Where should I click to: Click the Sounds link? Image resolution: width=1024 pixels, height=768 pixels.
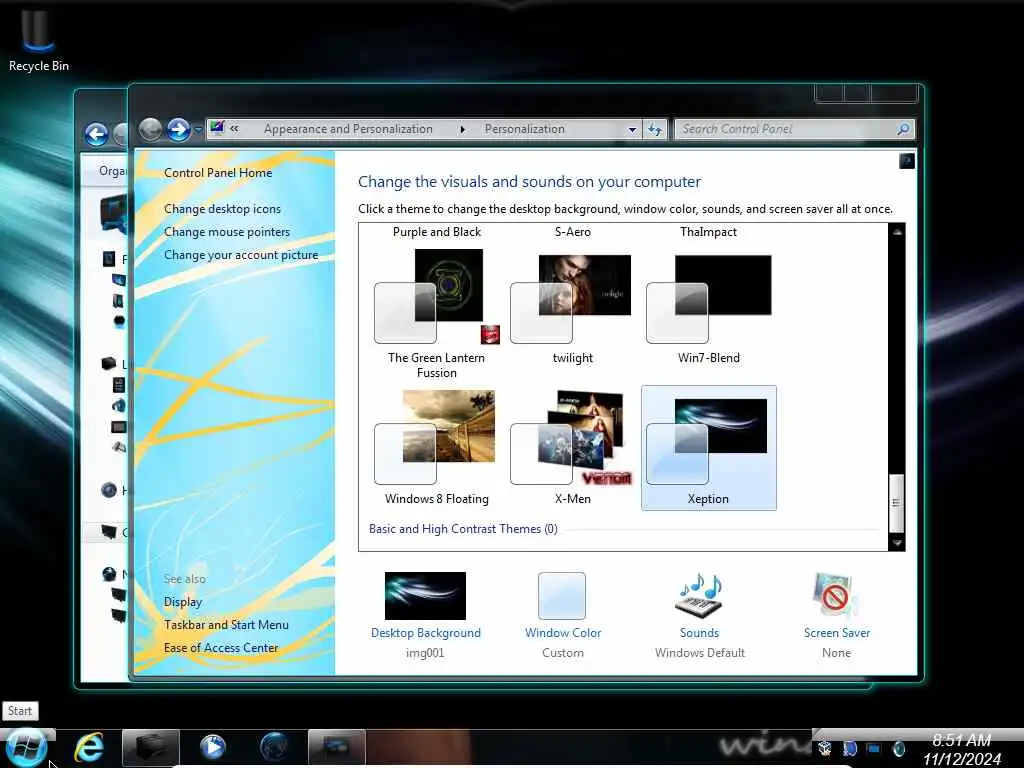(699, 633)
